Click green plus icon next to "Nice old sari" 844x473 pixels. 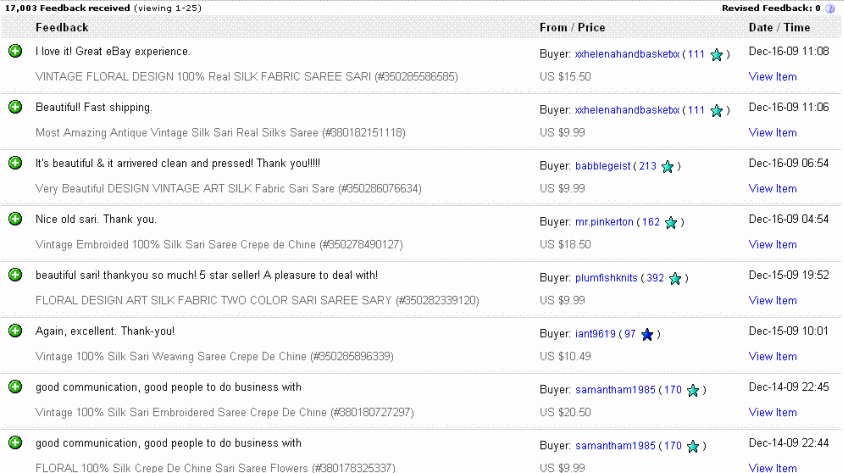(x=15, y=219)
